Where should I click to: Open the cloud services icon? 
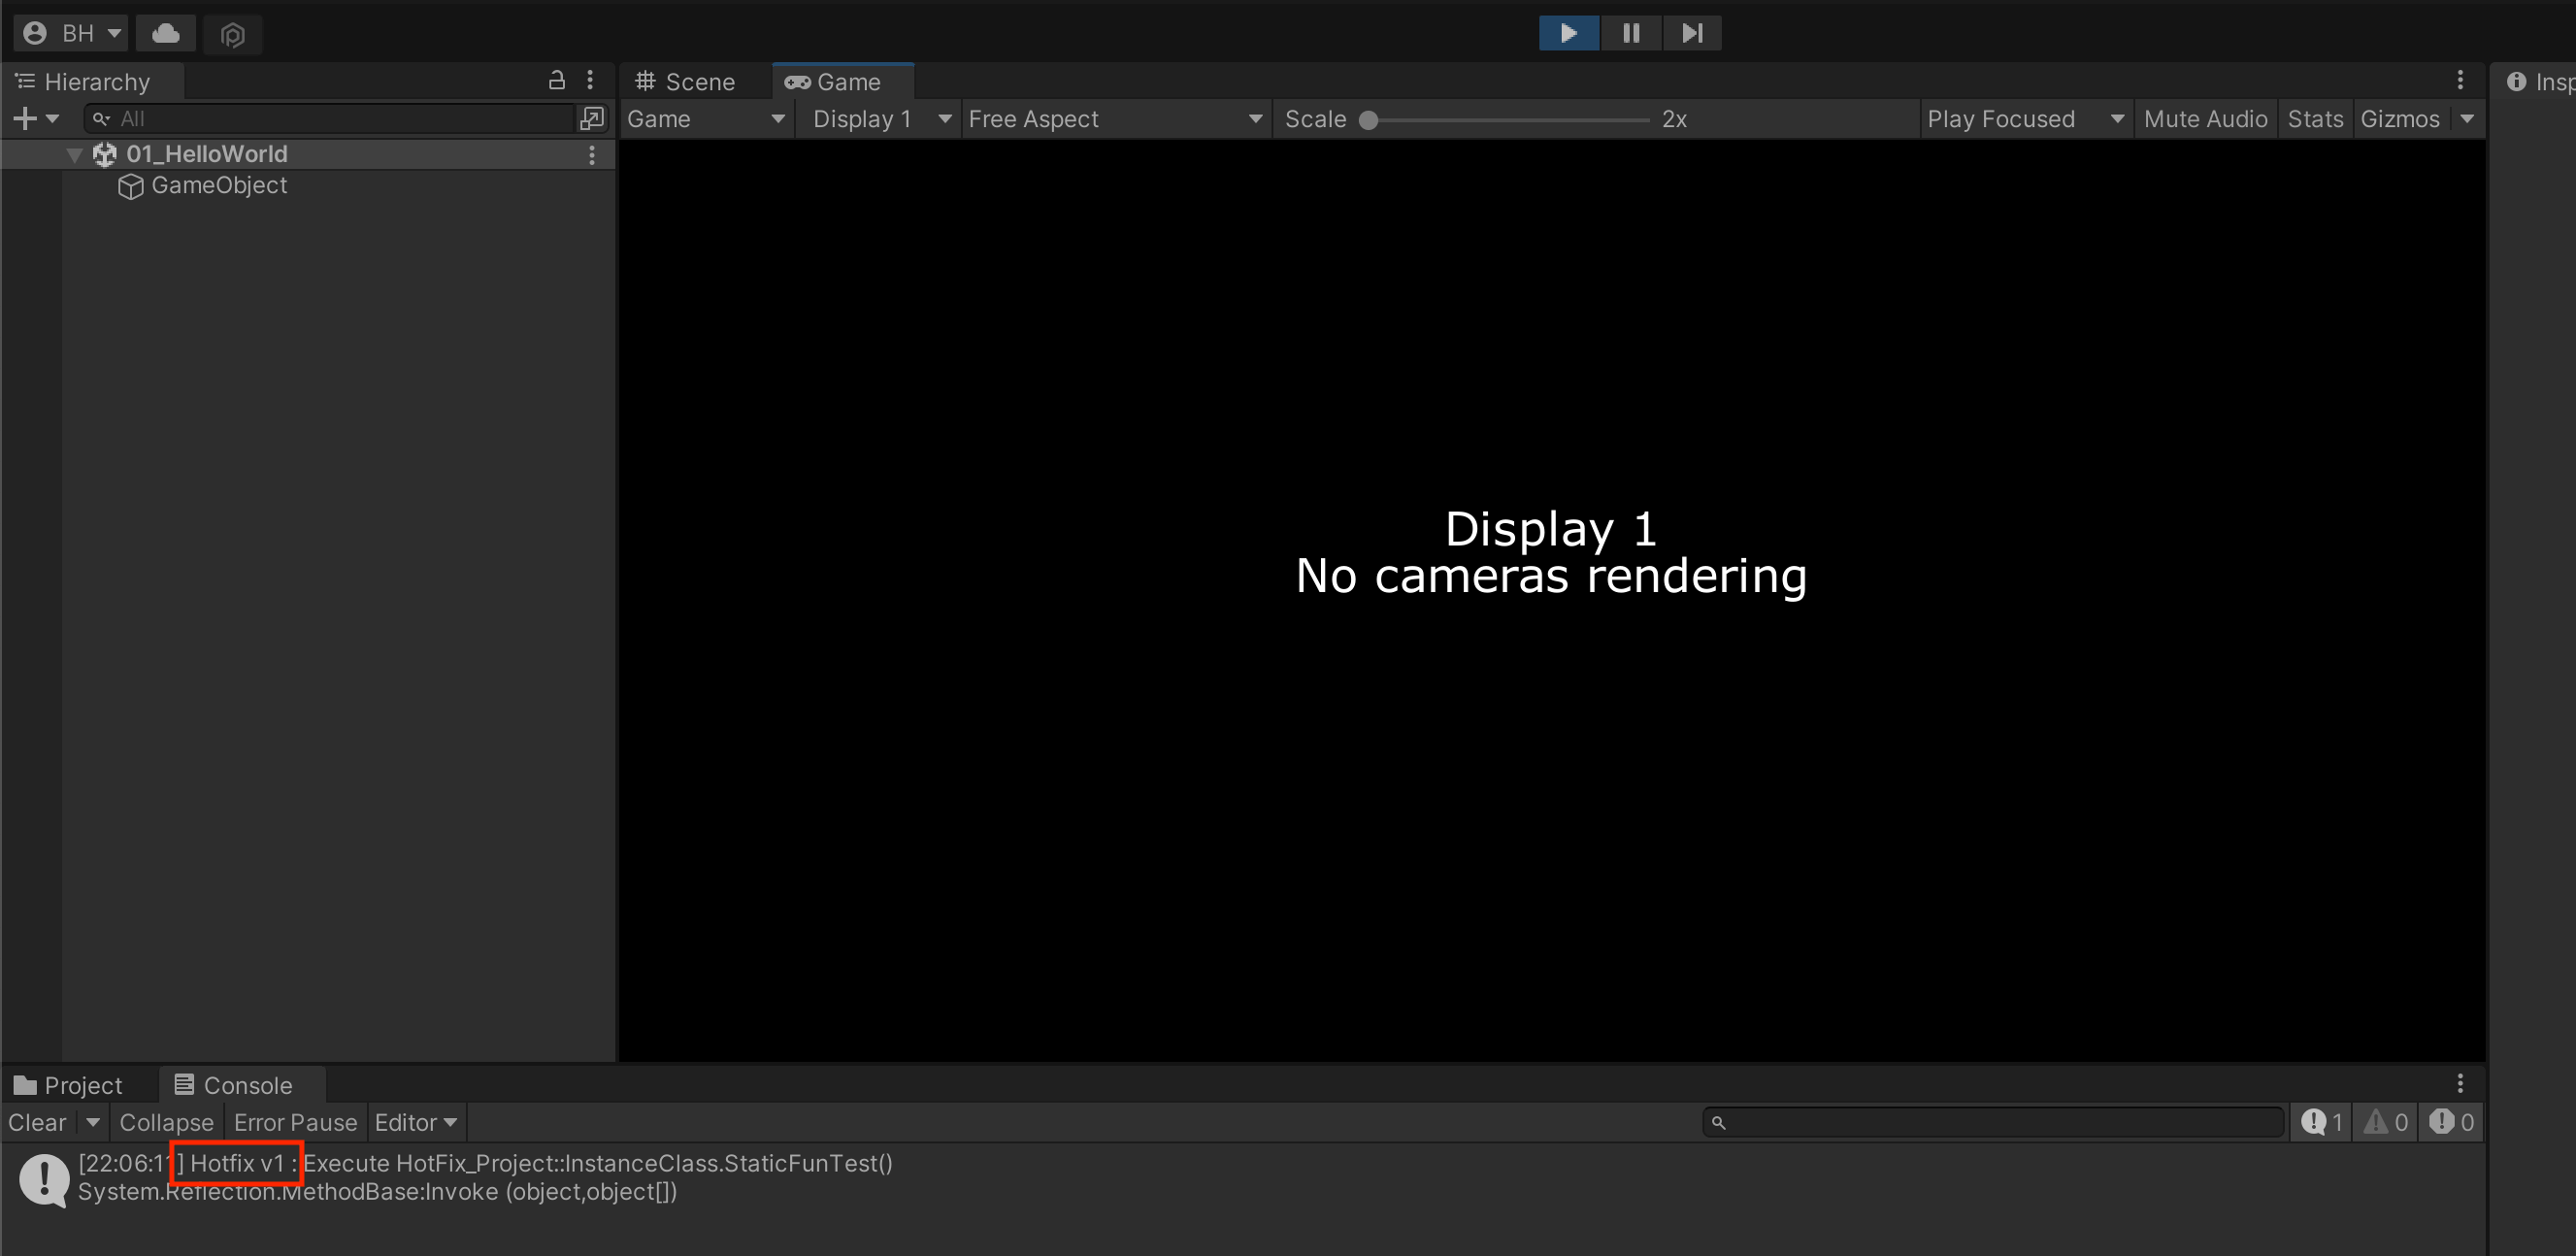point(166,34)
